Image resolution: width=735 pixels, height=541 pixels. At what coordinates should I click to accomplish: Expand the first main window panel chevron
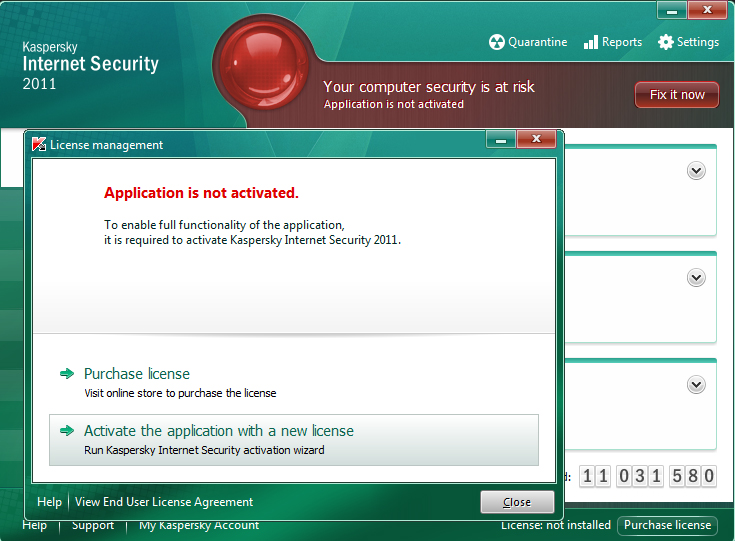(696, 171)
